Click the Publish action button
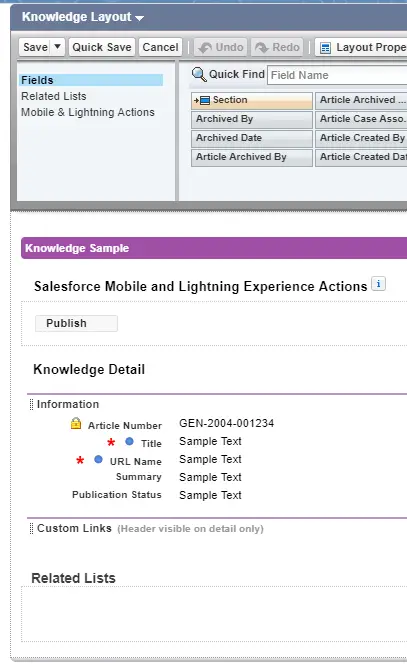 click(x=76, y=323)
